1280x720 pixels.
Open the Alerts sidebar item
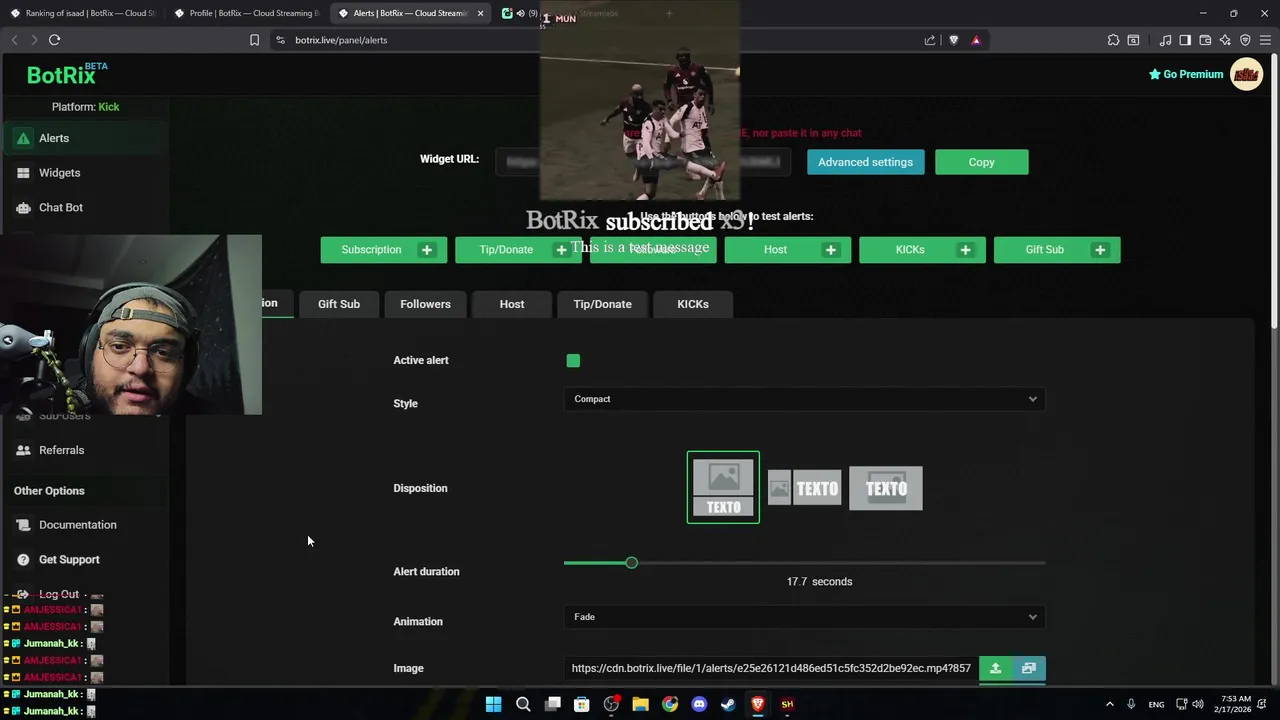(84, 138)
